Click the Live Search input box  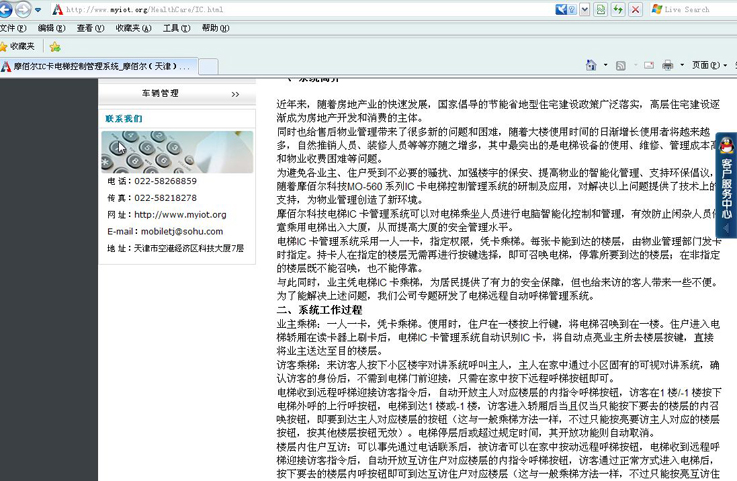[x=693, y=9]
